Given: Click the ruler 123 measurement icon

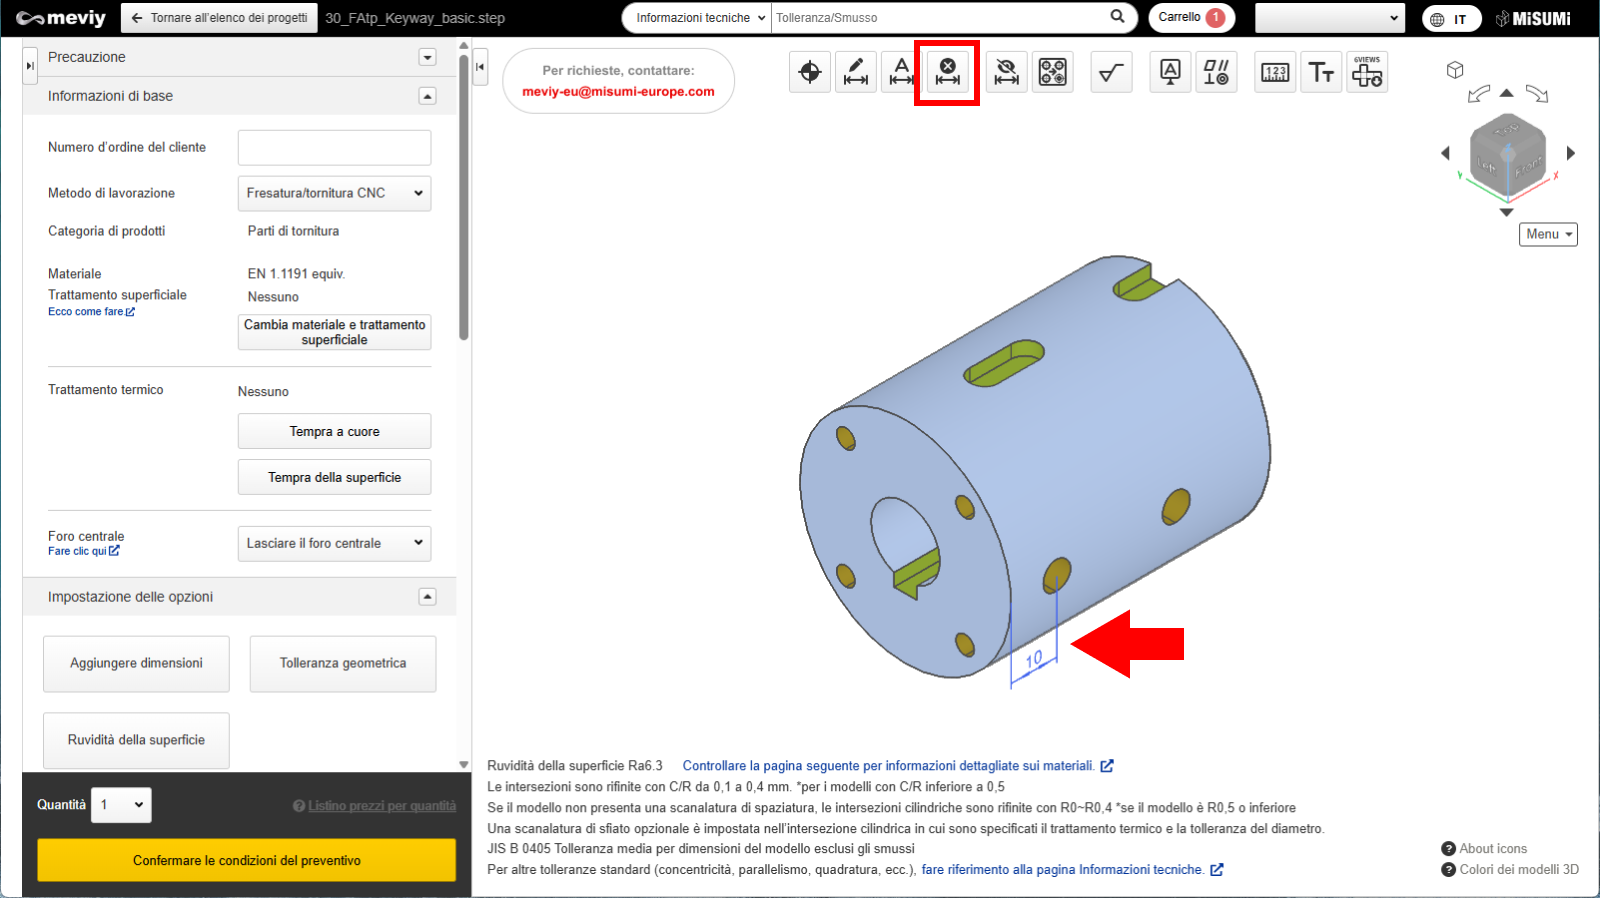Looking at the screenshot, I should [x=1275, y=72].
